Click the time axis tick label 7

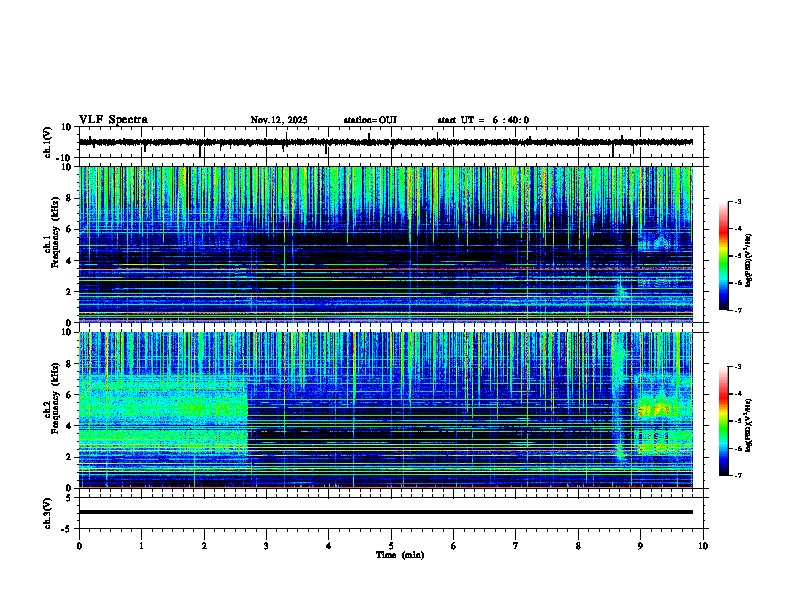(x=516, y=546)
